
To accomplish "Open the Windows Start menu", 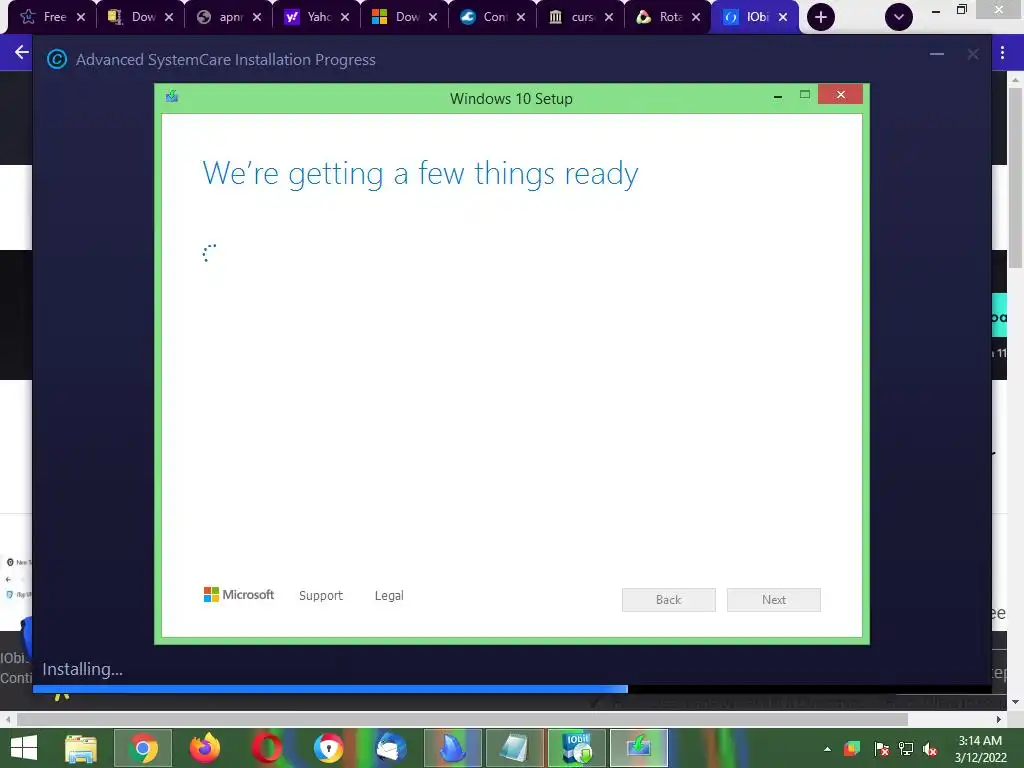I will (x=24, y=748).
